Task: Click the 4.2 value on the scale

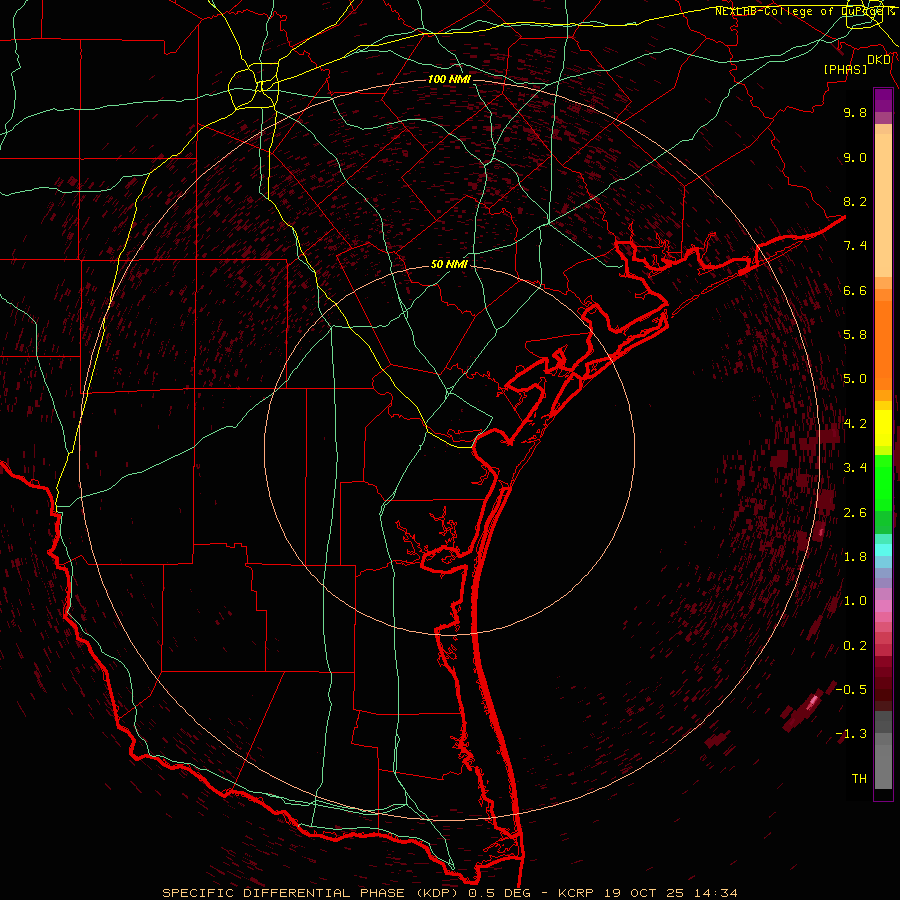Action: pos(855,424)
